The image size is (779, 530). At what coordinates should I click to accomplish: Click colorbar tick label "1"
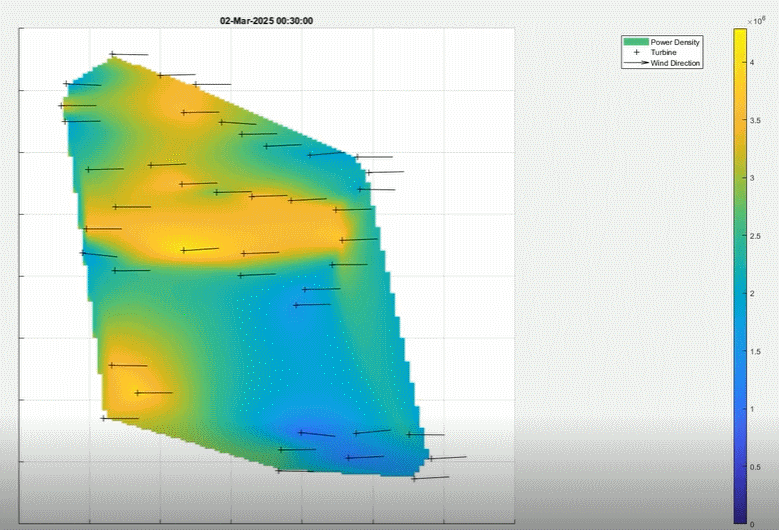point(752,409)
